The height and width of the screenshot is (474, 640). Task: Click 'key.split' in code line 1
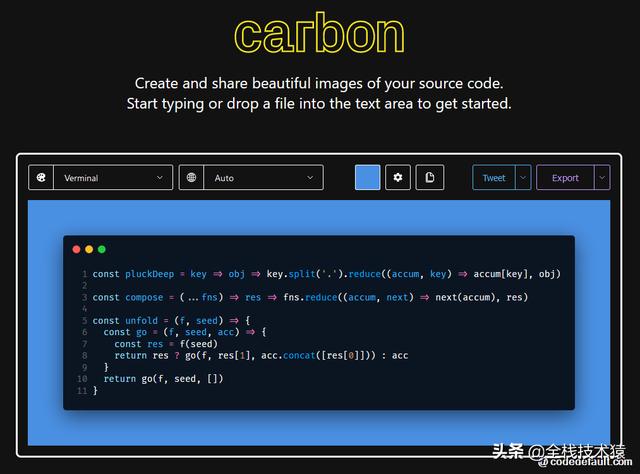pyautogui.click(x=291, y=274)
